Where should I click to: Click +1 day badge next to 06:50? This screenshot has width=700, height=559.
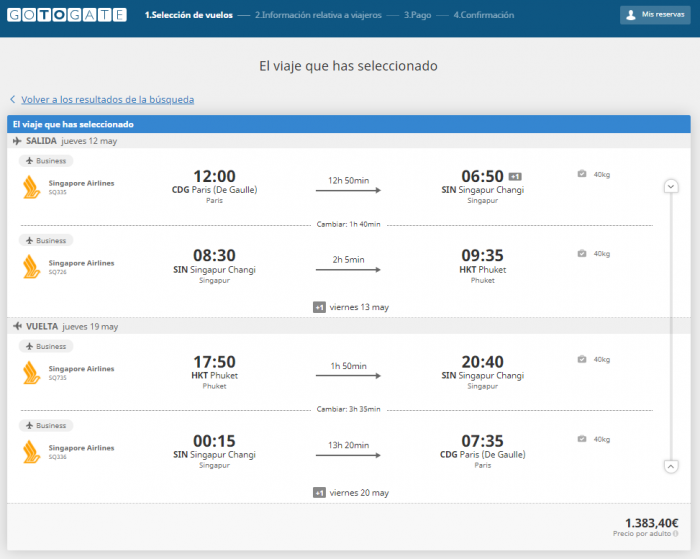(515, 176)
